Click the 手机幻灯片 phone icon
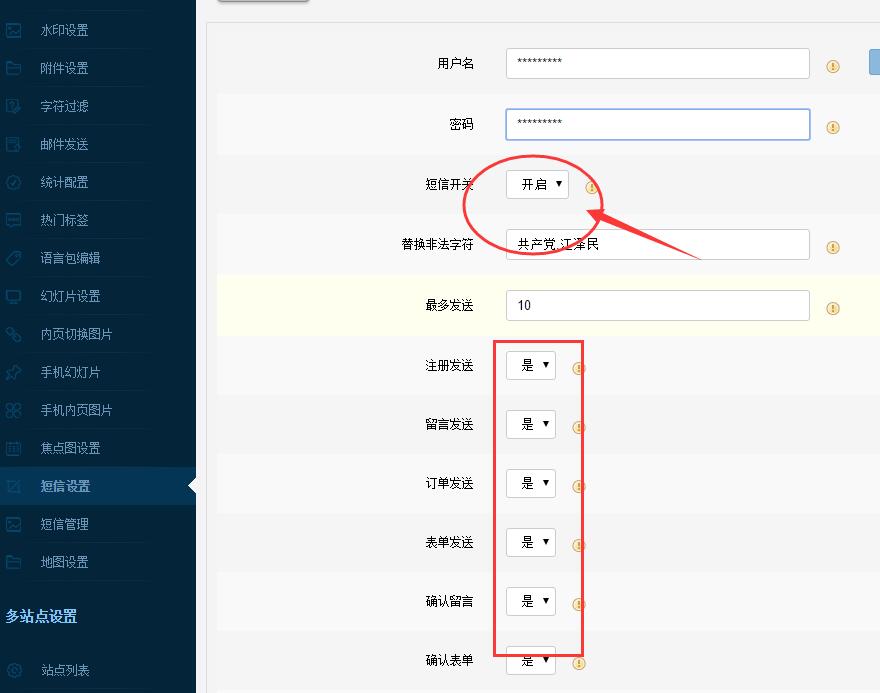The image size is (880, 693). coord(14,372)
